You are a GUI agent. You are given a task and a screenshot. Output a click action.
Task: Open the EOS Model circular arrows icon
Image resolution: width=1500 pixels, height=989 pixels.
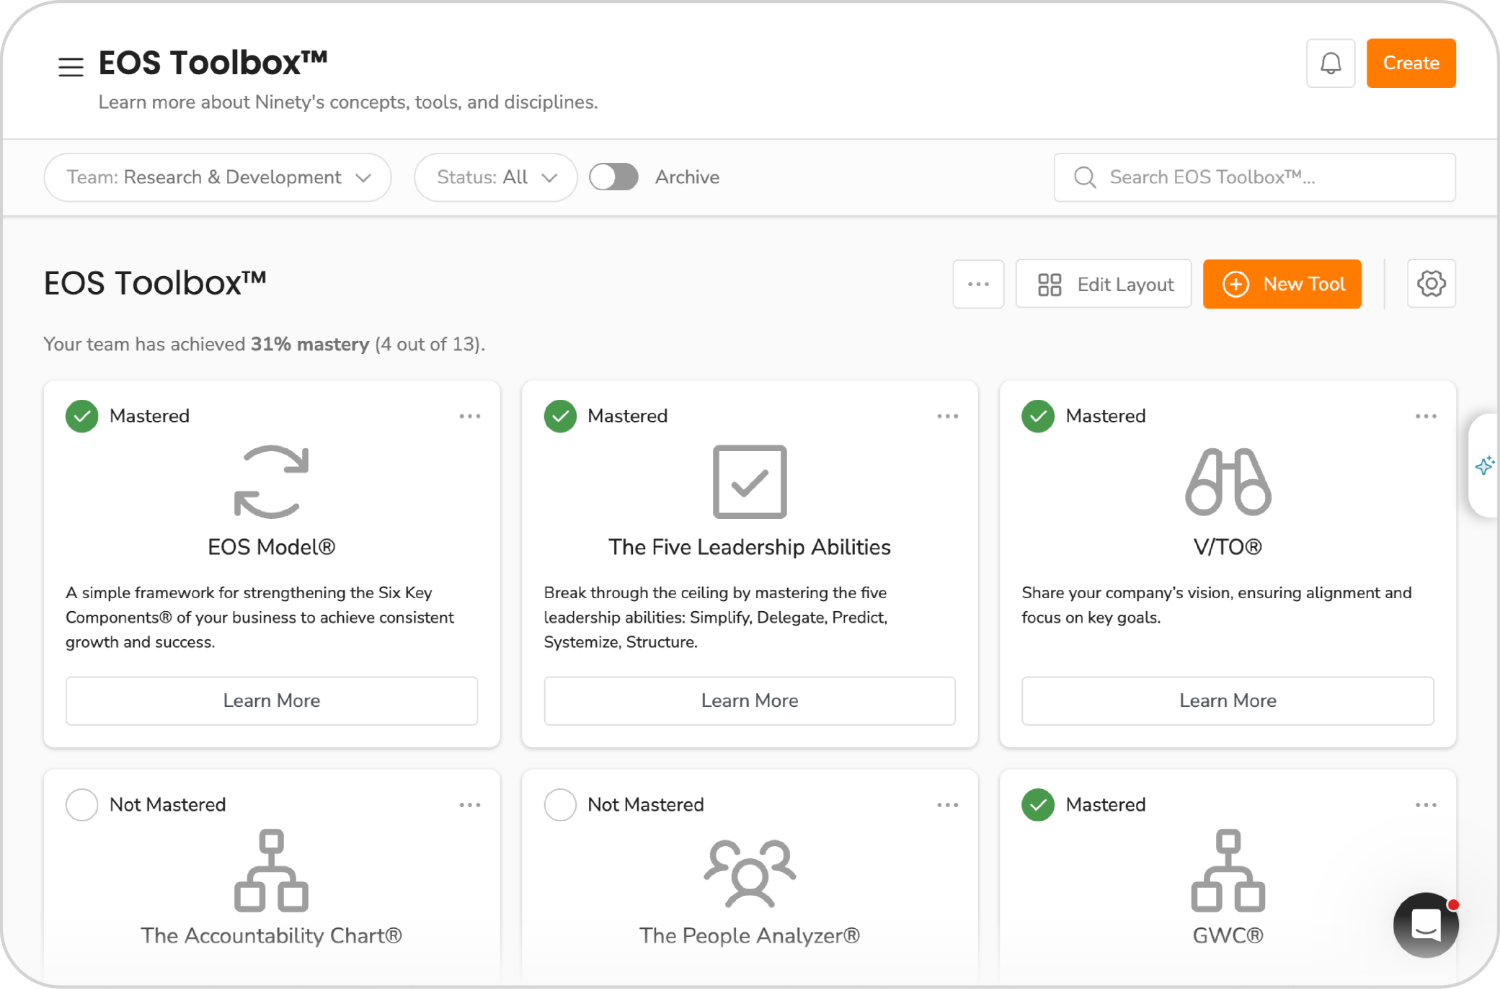(271, 484)
